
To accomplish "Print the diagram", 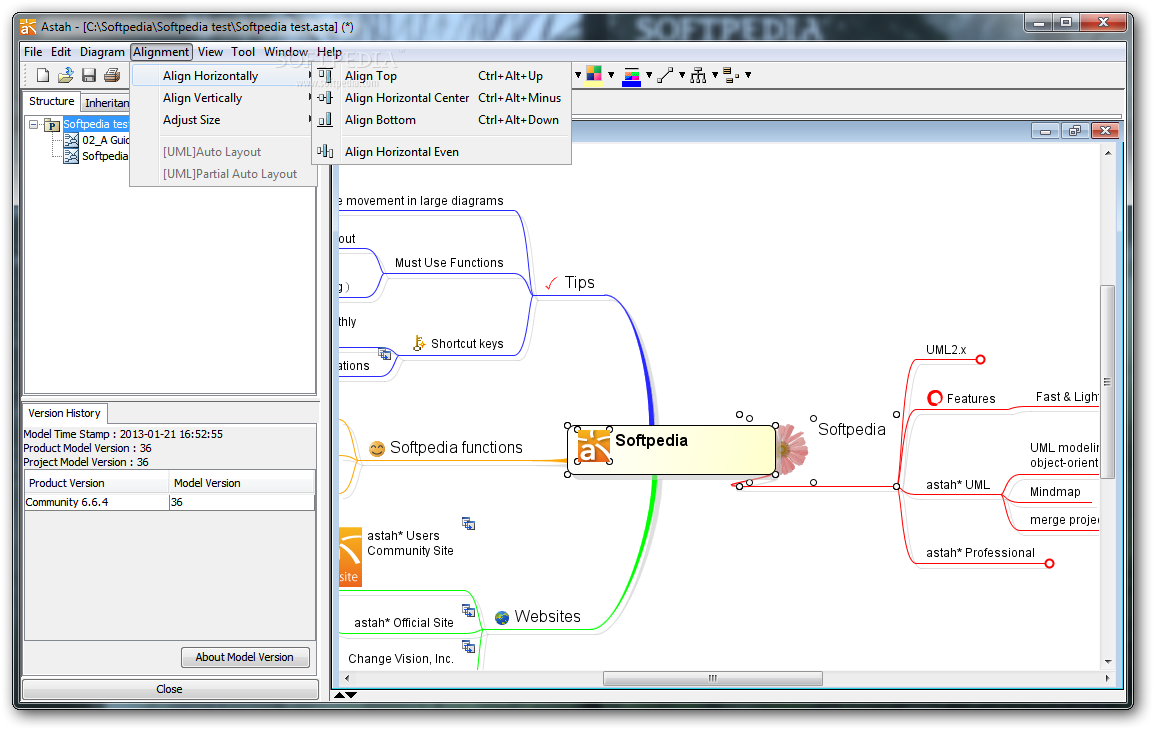I will point(112,75).
